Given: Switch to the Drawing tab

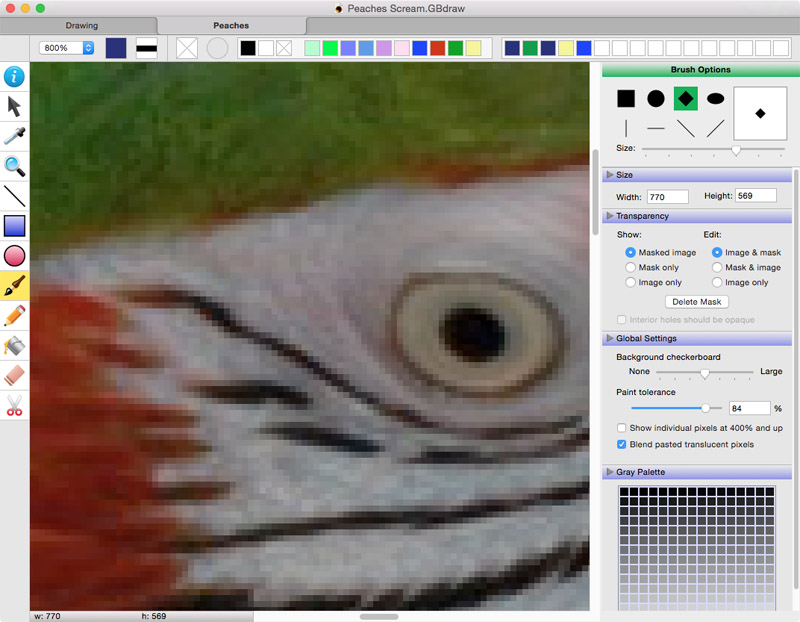Looking at the screenshot, I should [x=81, y=25].
